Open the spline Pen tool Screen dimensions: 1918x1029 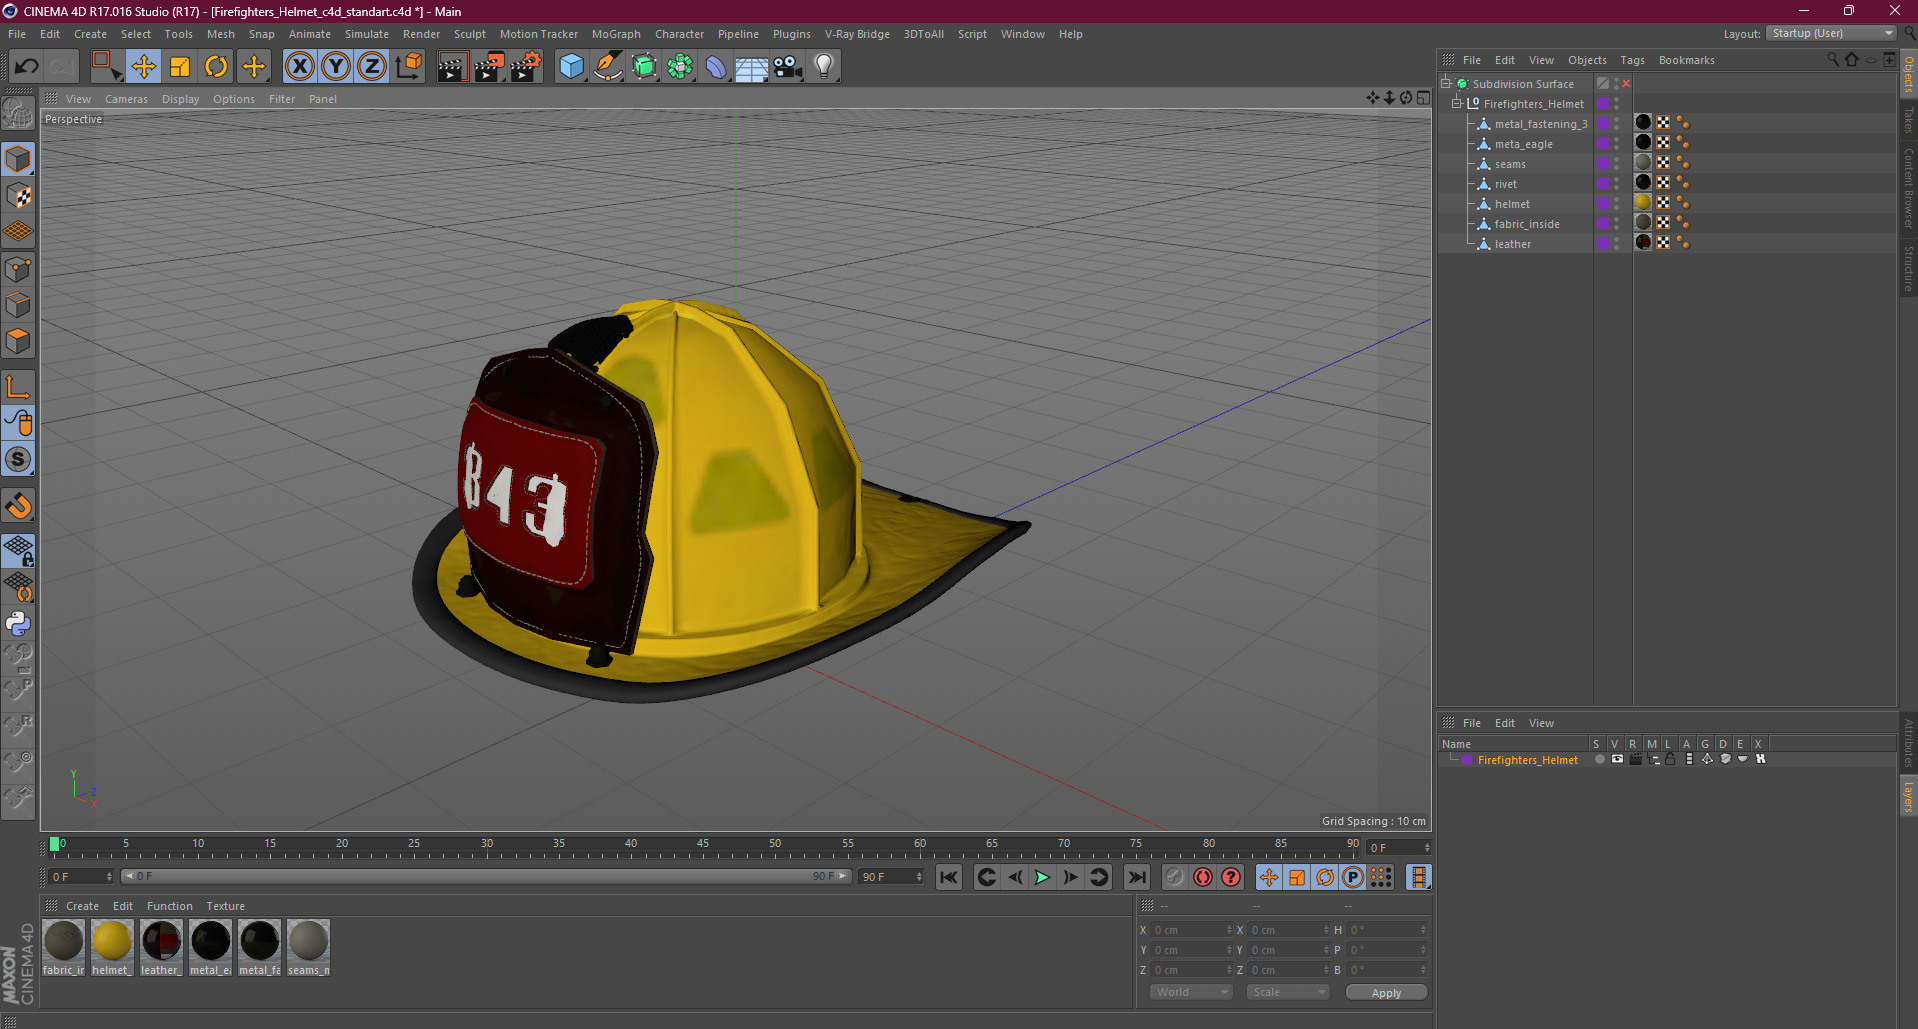tap(607, 67)
